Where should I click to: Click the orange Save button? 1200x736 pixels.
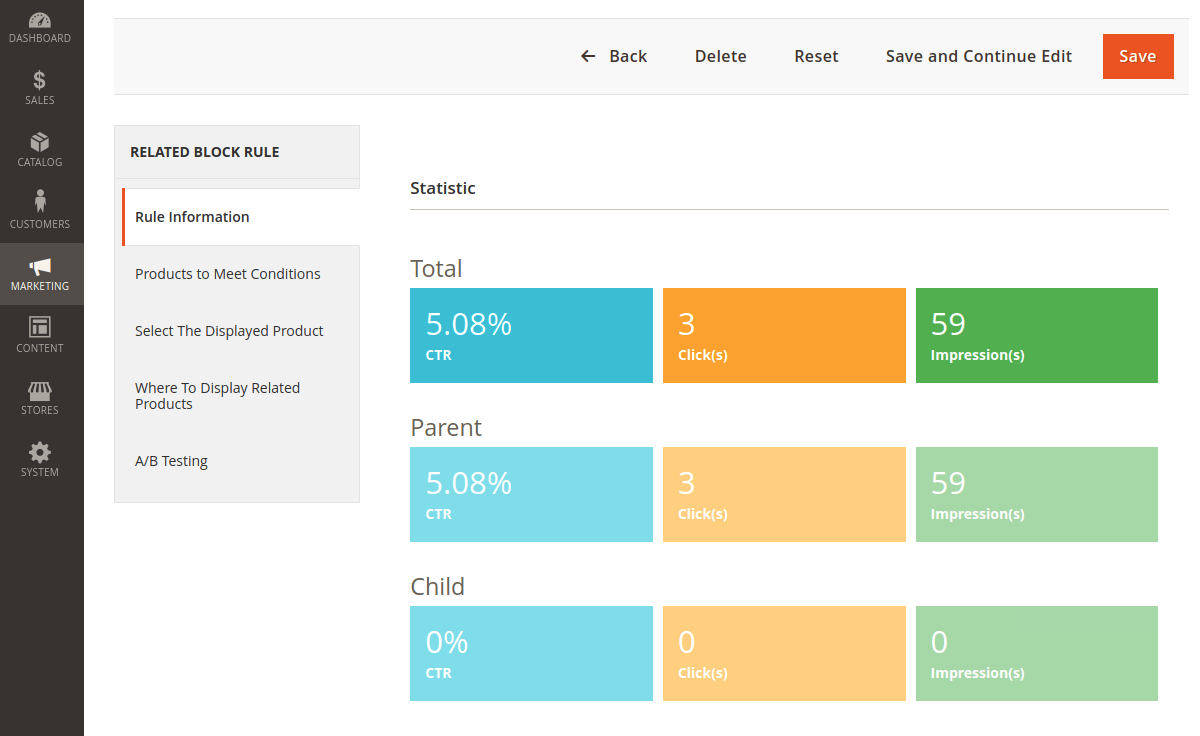pyautogui.click(x=1138, y=56)
